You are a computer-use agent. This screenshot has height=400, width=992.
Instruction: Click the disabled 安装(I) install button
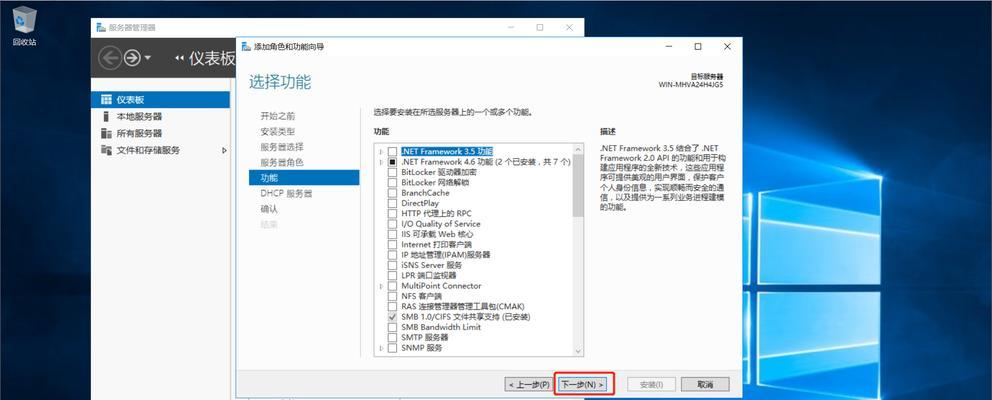[x=652, y=384]
